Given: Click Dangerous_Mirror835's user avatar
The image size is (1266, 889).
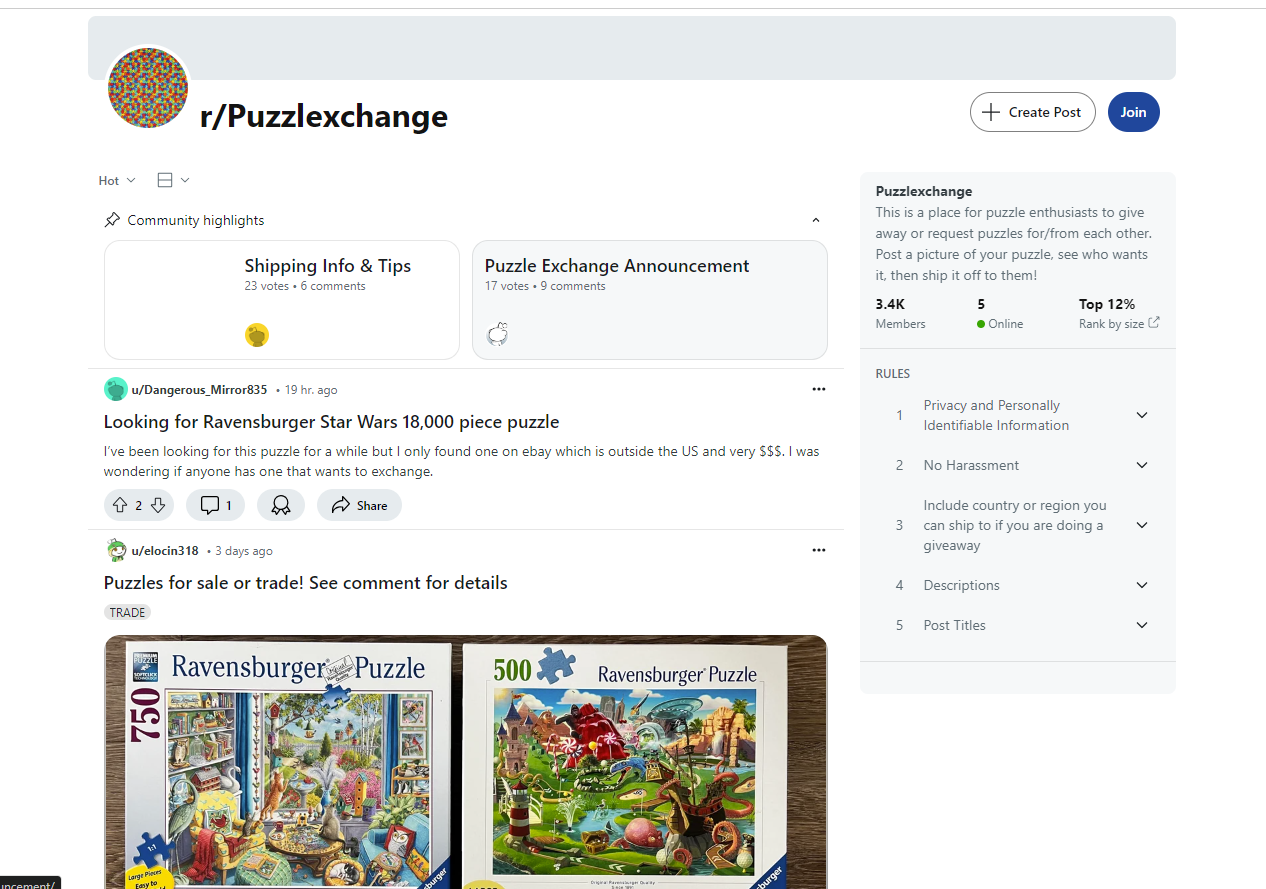Looking at the screenshot, I should click(x=116, y=389).
